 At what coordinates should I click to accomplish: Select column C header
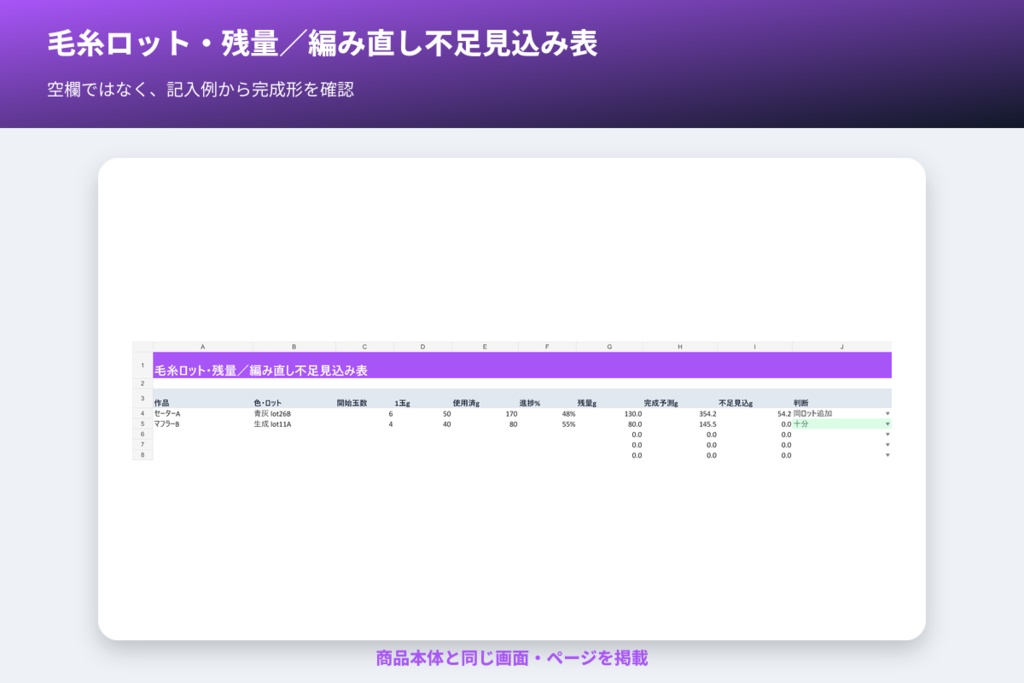click(364, 347)
